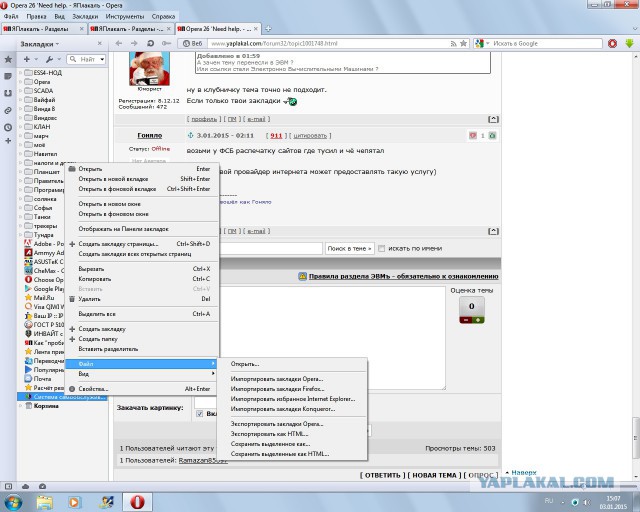
Task: Select 'Импортировать закладки Firefox...' item
Action: (x=292, y=389)
